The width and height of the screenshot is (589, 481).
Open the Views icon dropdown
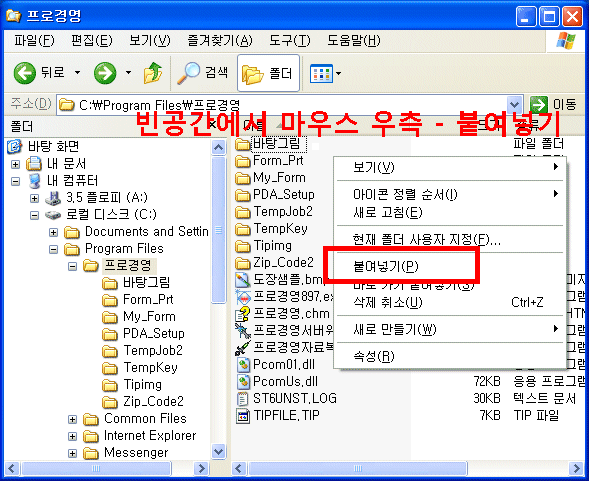[x=325, y=73]
